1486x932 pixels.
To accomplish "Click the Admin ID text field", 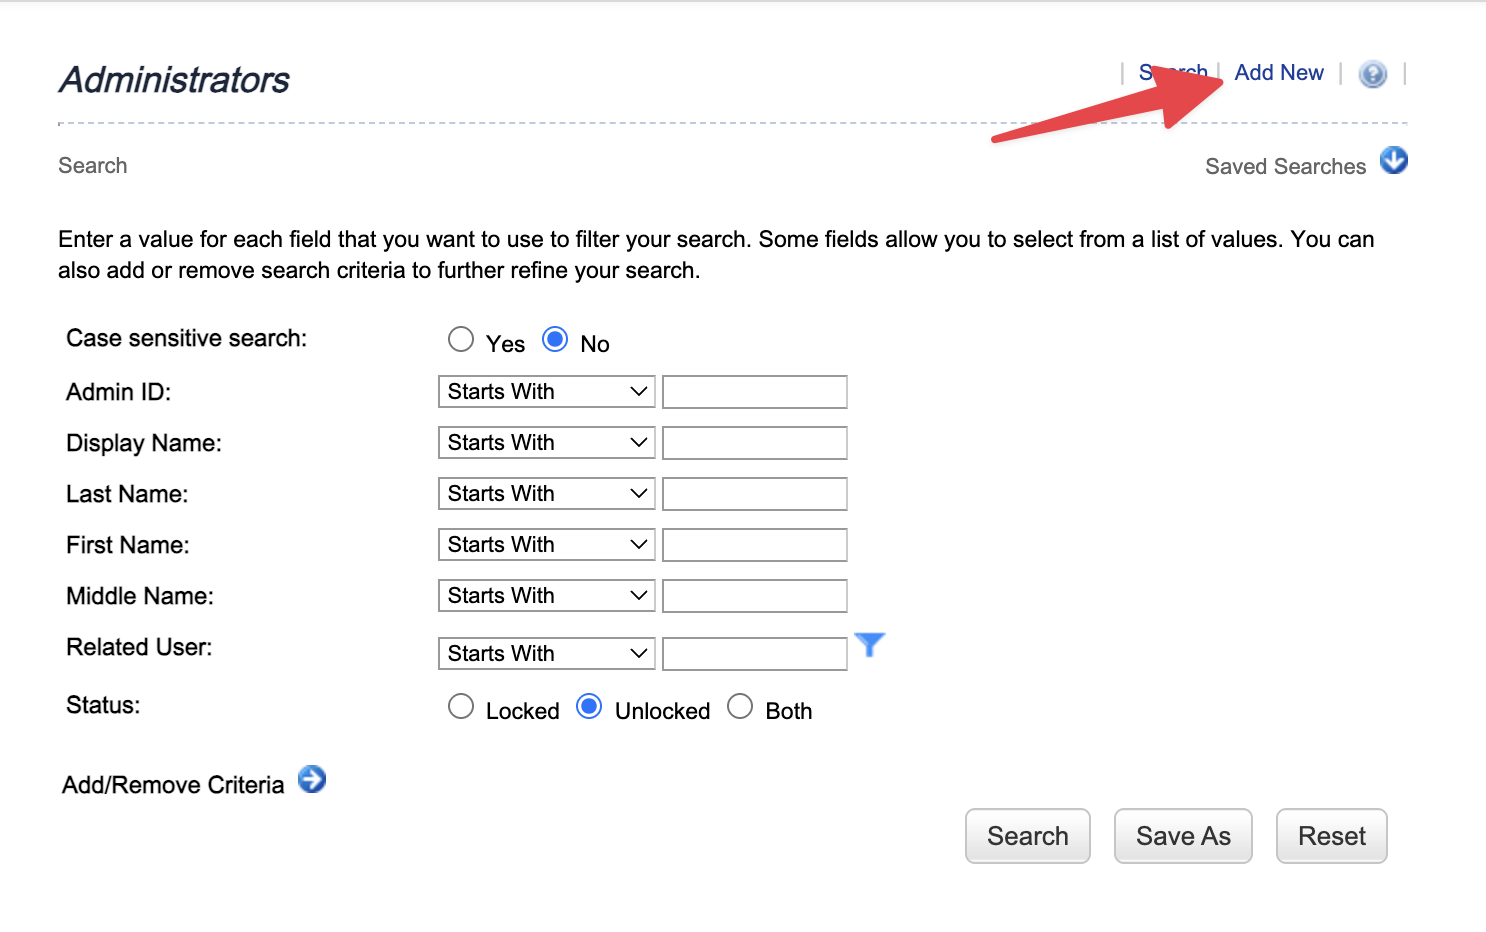I will click(755, 392).
